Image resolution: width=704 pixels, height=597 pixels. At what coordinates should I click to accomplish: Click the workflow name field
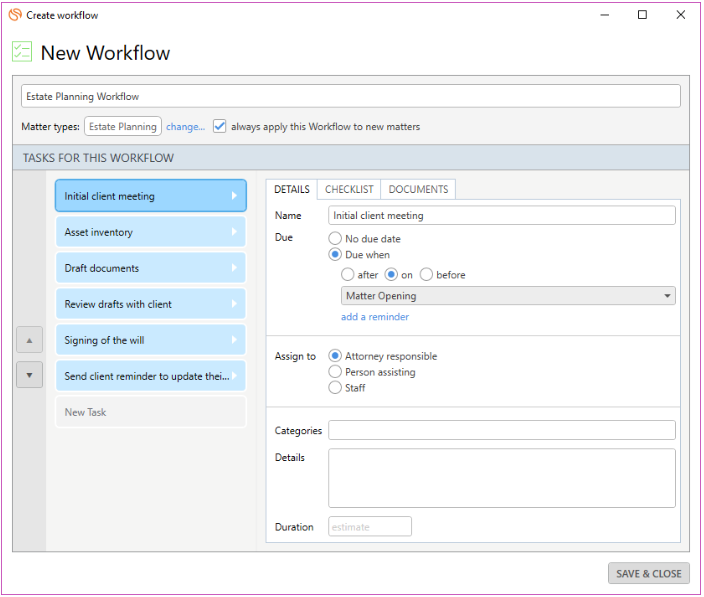coord(351,96)
